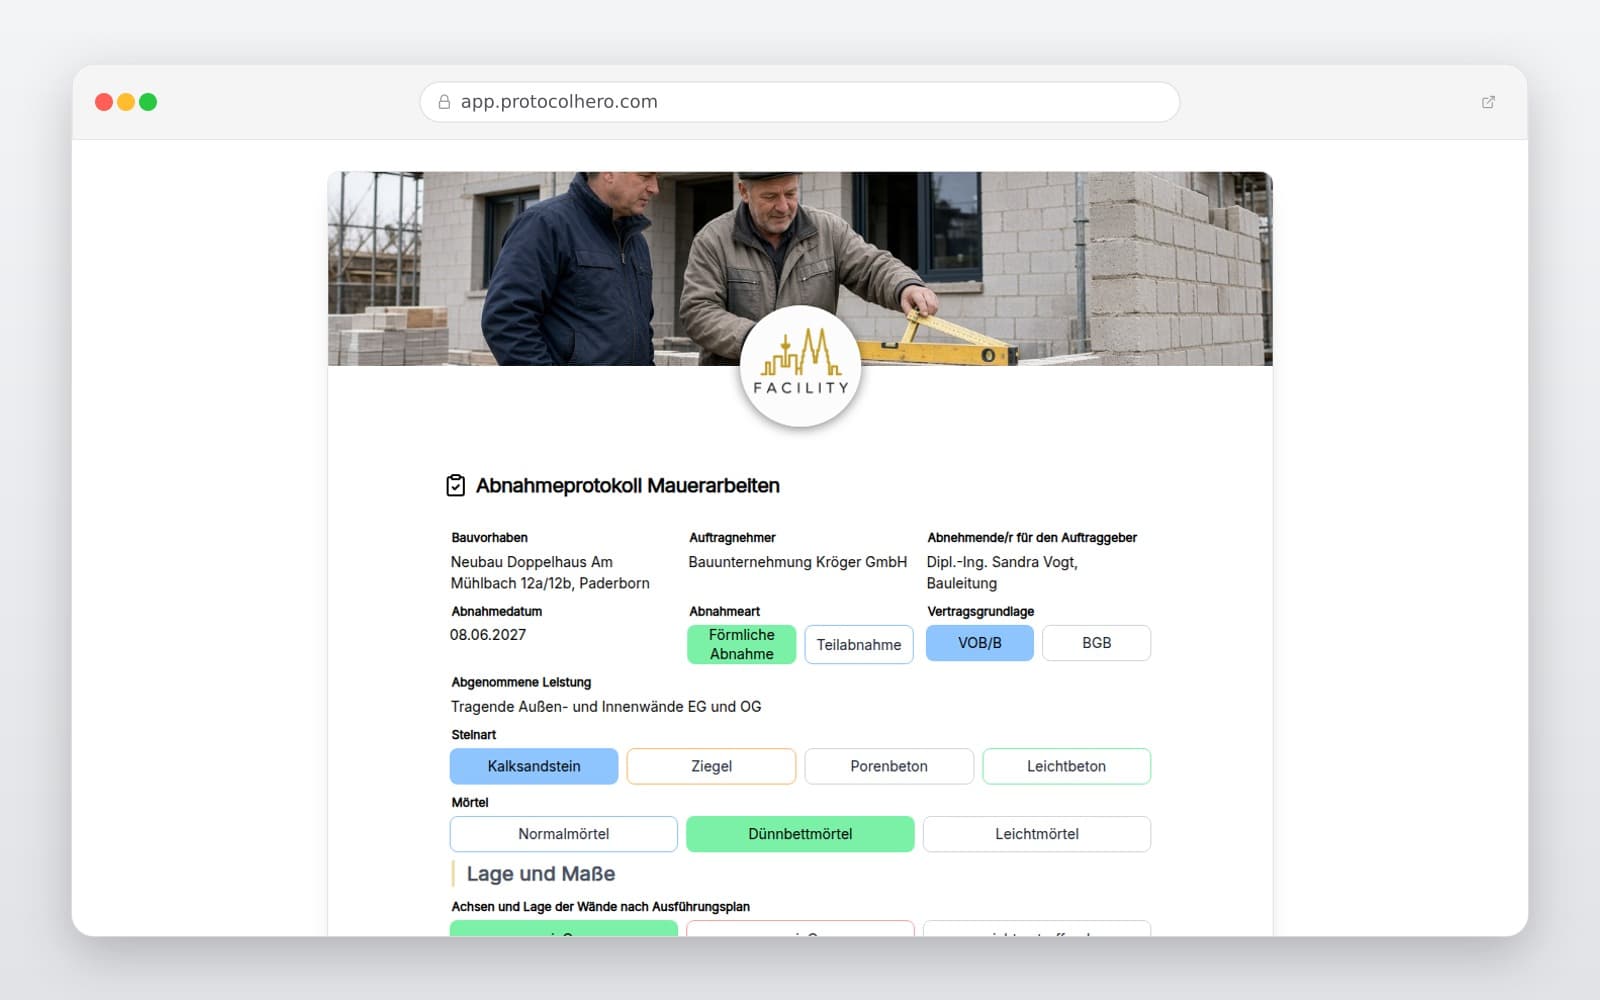Click the address bar with app.protocolhero.com
The image size is (1600, 1000).
tap(800, 102)
